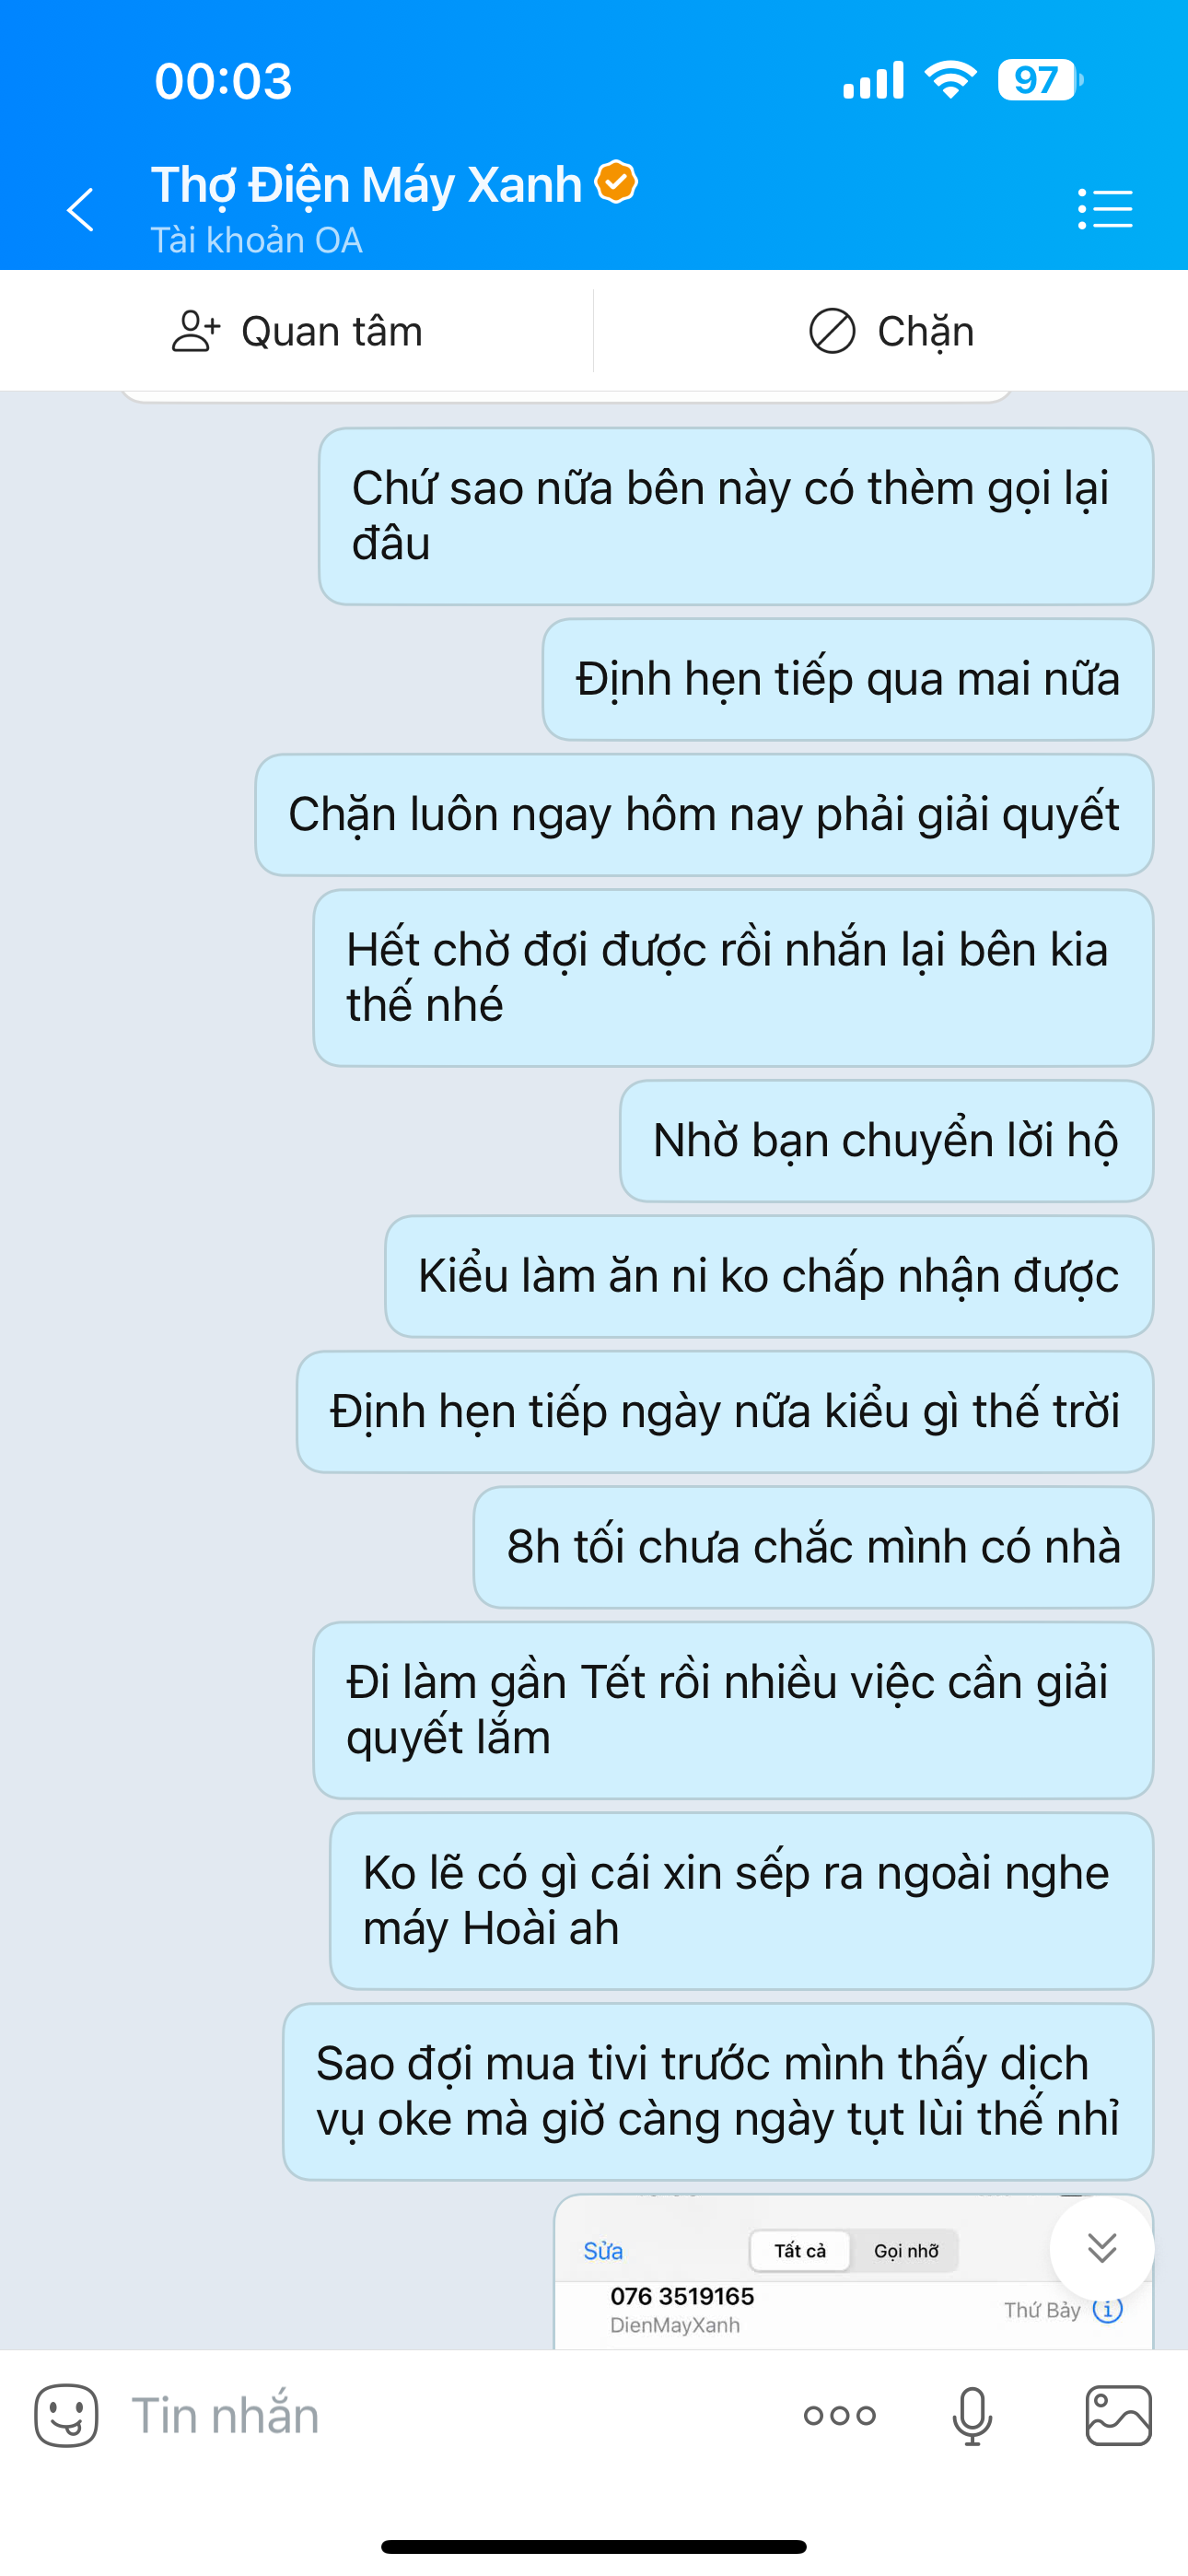Tap the message 'Định hẹn tiếp qua mai nữa'
Image resolution: width=1188 pixels, height=2576 pixels.
click(848, 679)
